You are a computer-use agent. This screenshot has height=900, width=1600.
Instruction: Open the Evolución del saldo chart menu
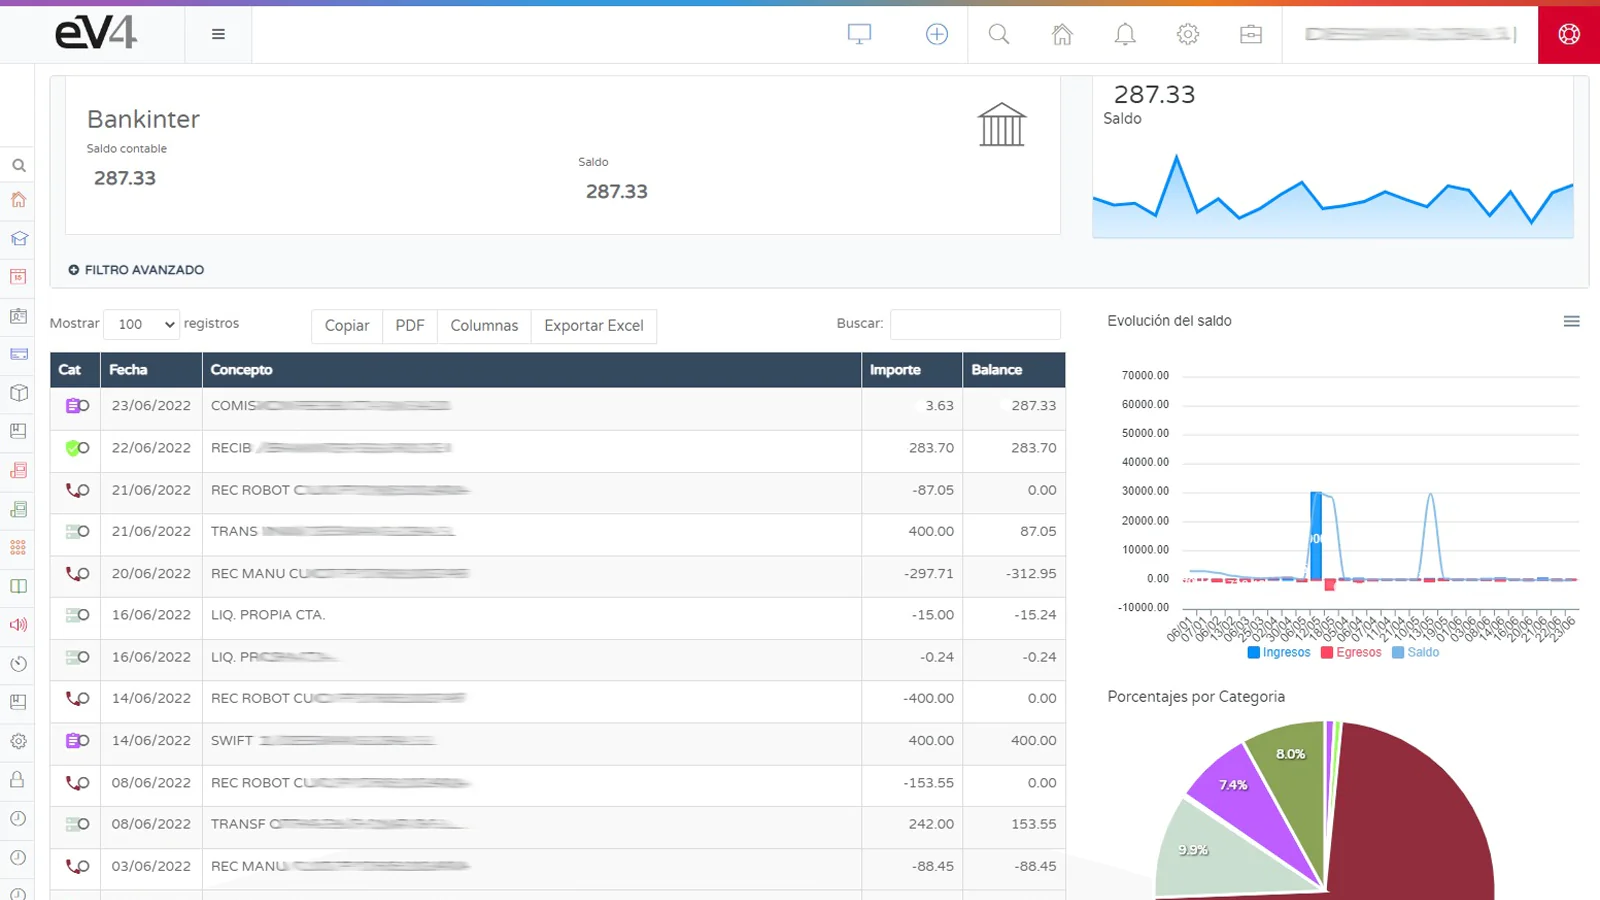click(1572, 321)
